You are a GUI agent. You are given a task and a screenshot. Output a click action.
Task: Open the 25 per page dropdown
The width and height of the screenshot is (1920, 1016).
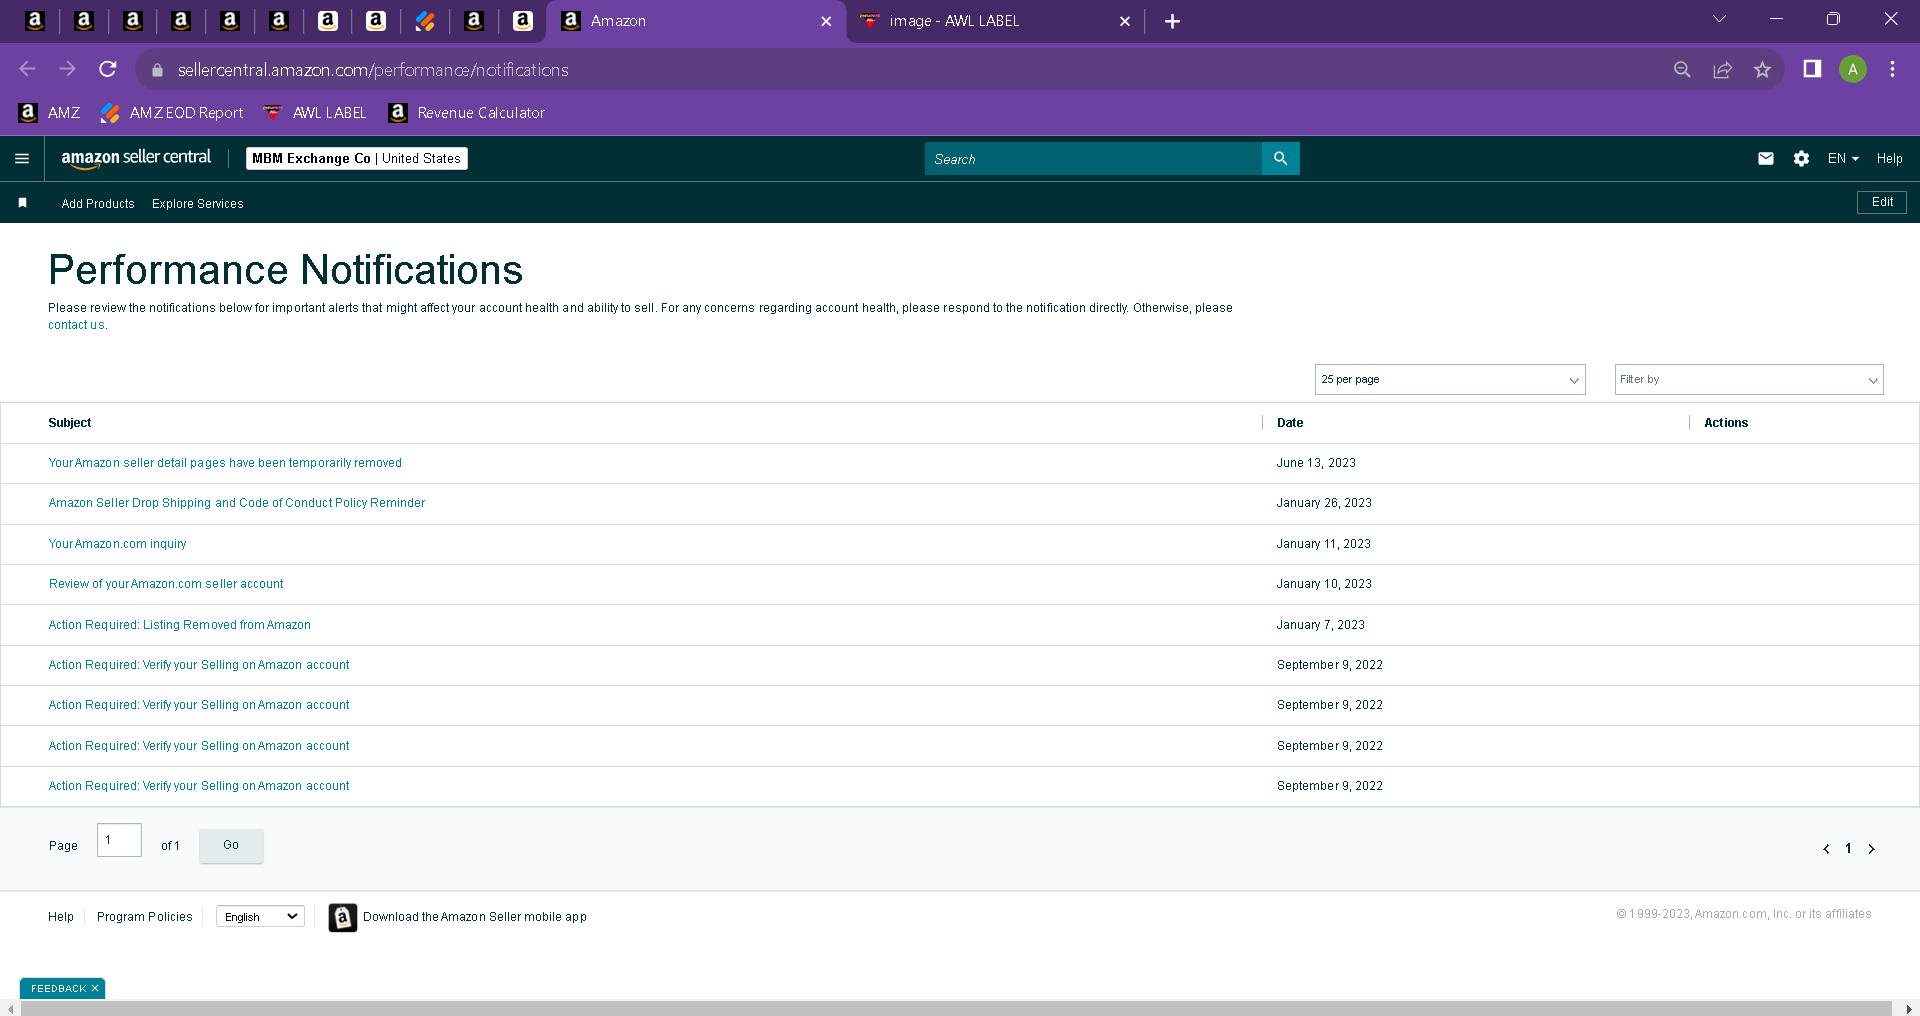[1450, 380]
